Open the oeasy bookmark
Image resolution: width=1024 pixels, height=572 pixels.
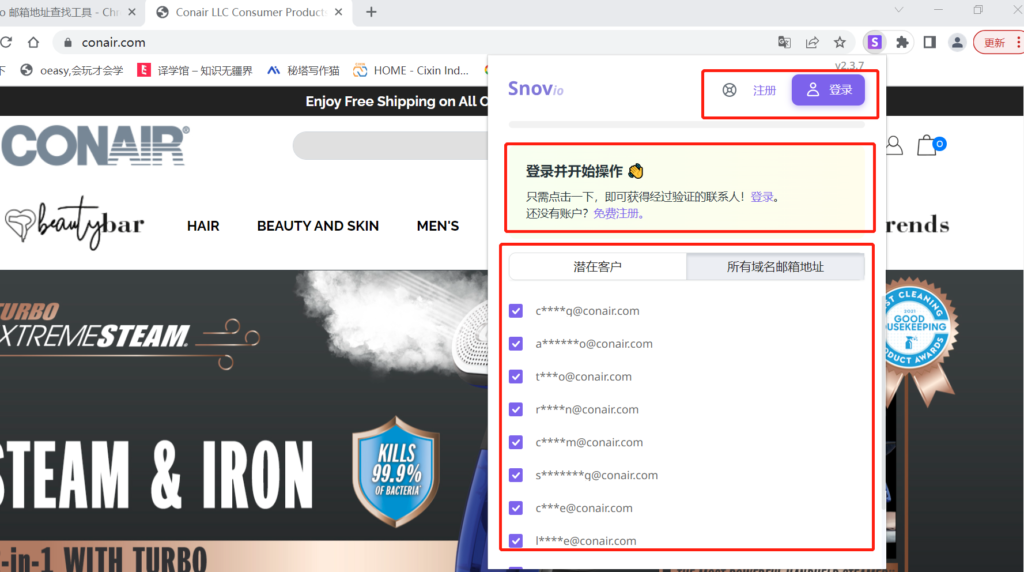point(71,71)
